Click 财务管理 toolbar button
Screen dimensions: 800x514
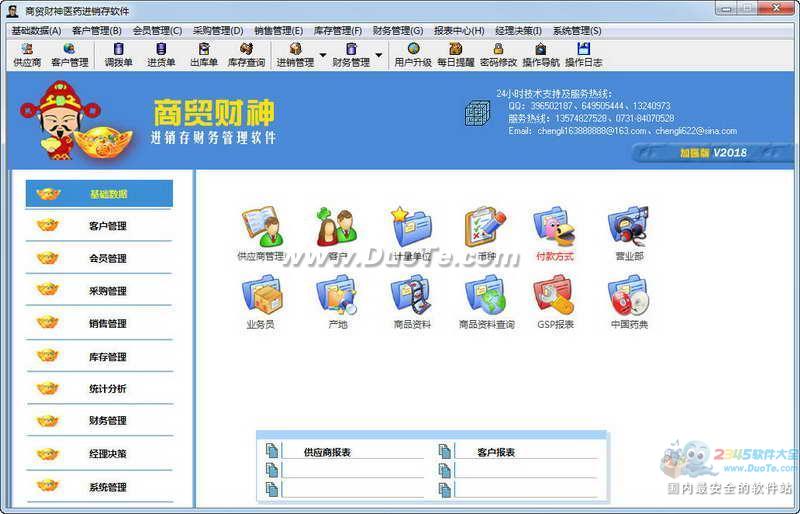[351, 55]
